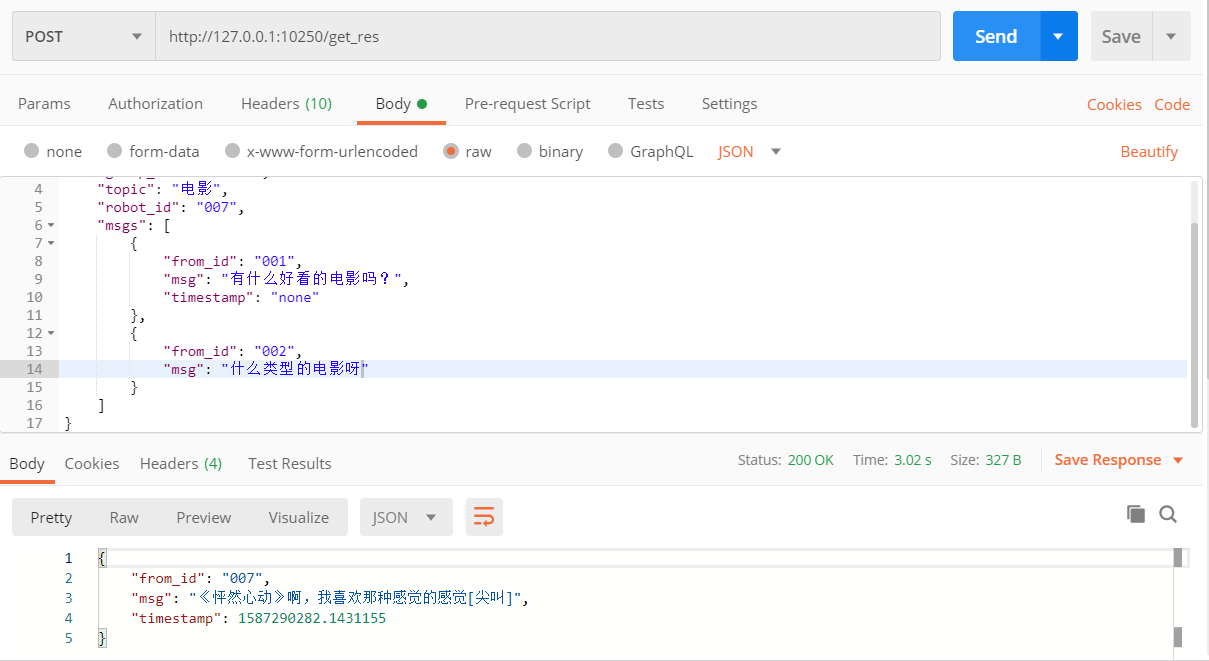Screen dimensions: 1209x661
Task: Click the "robot_id": "007" line
Action: [x=171, y=207]
